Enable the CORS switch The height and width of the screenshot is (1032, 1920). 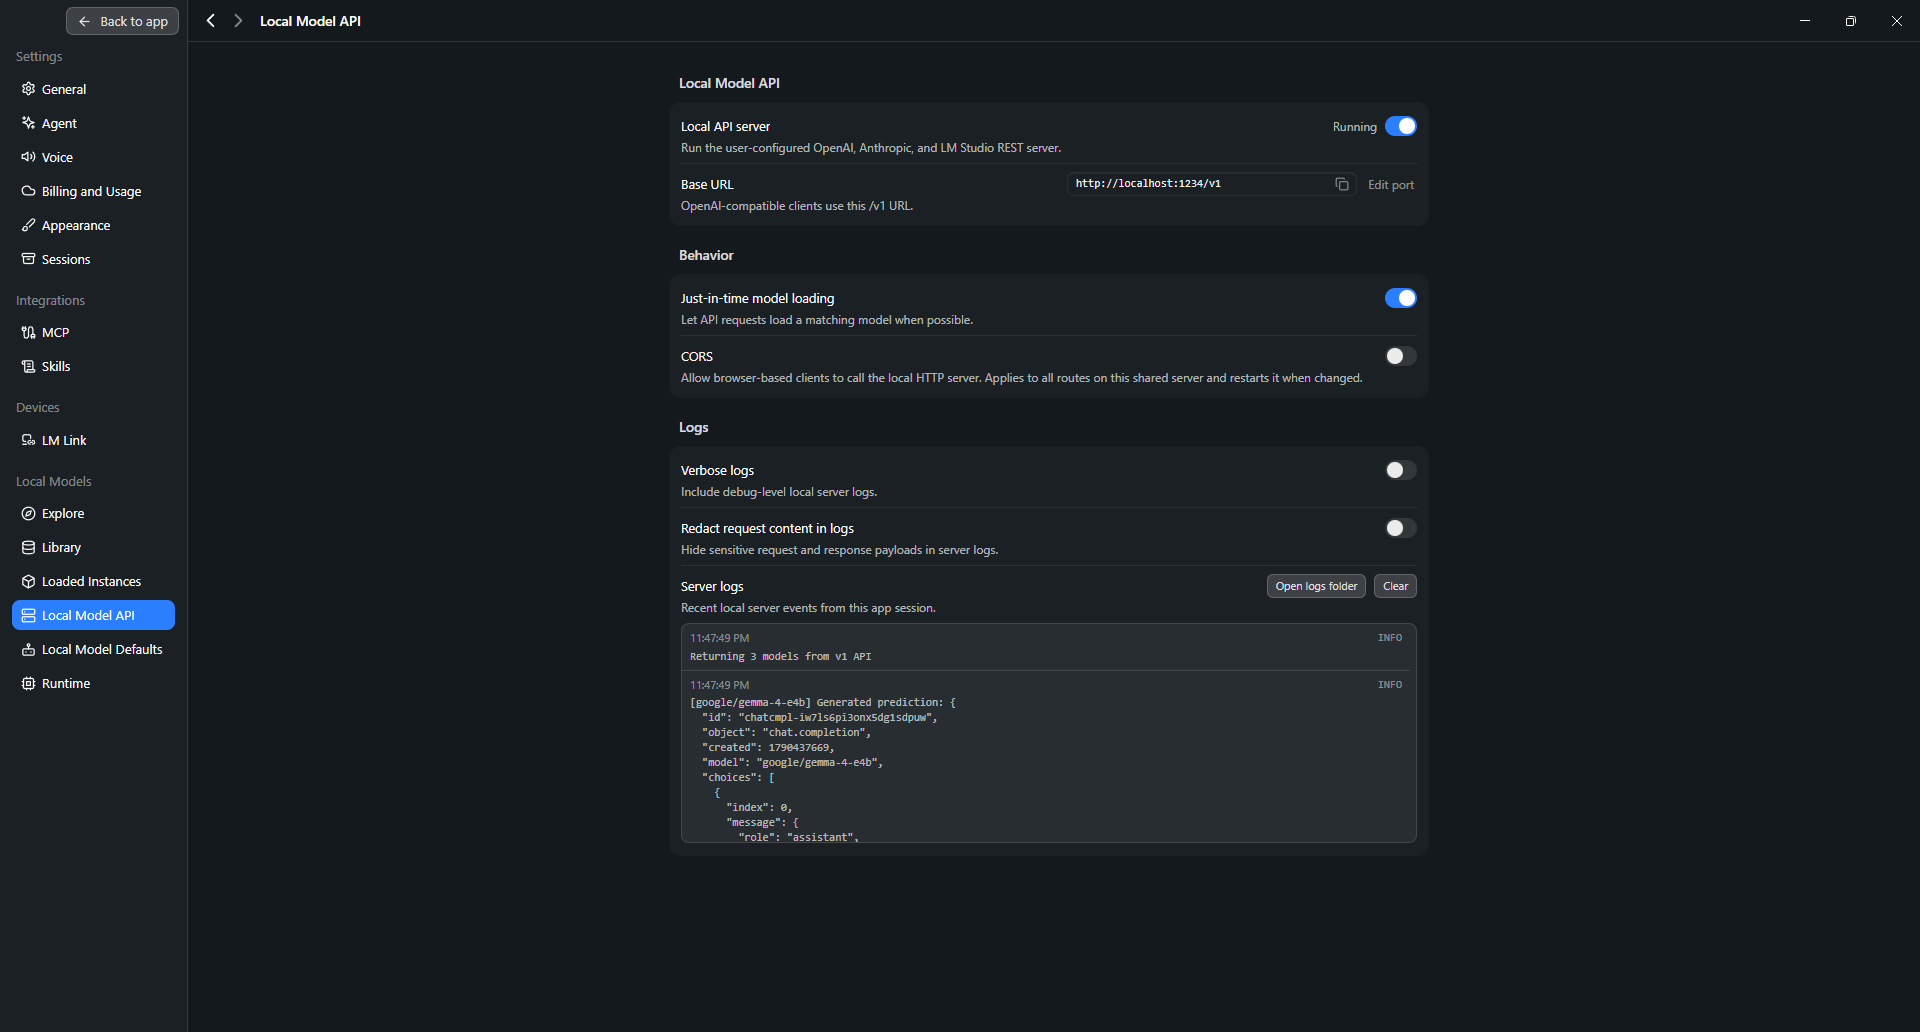tap(1400, 356)
